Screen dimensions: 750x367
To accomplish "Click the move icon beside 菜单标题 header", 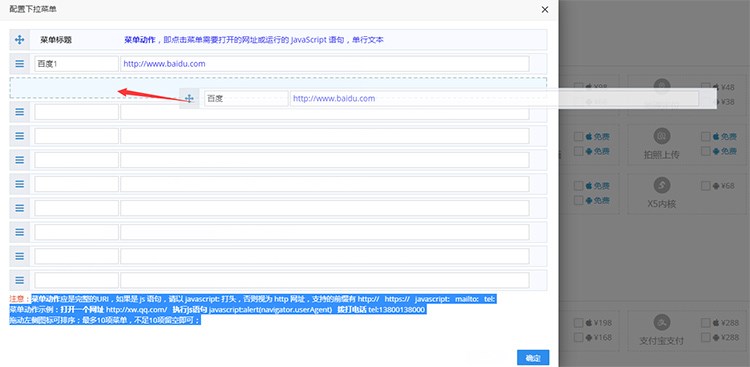I will point(20,40).
